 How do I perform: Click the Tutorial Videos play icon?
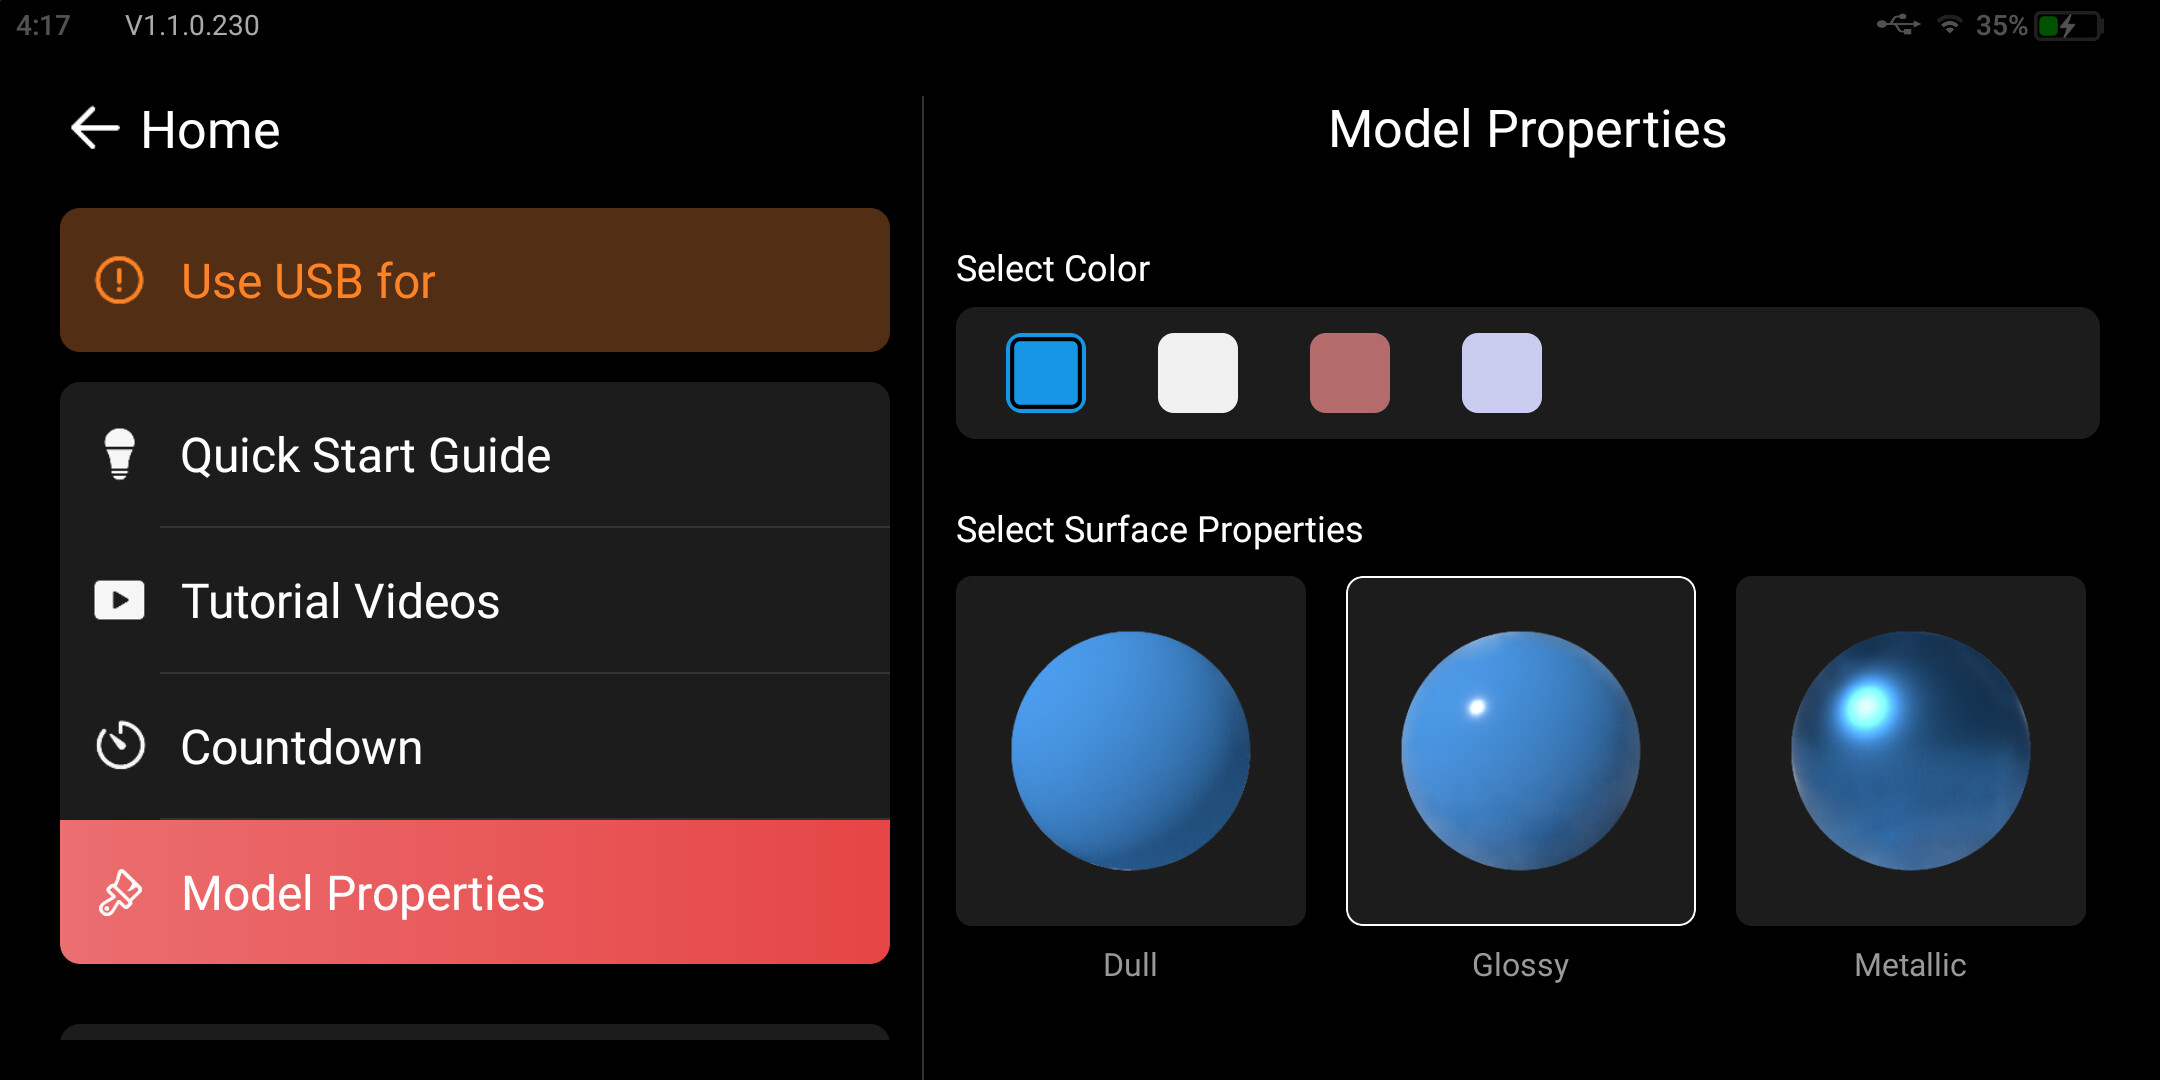[120, 601]
